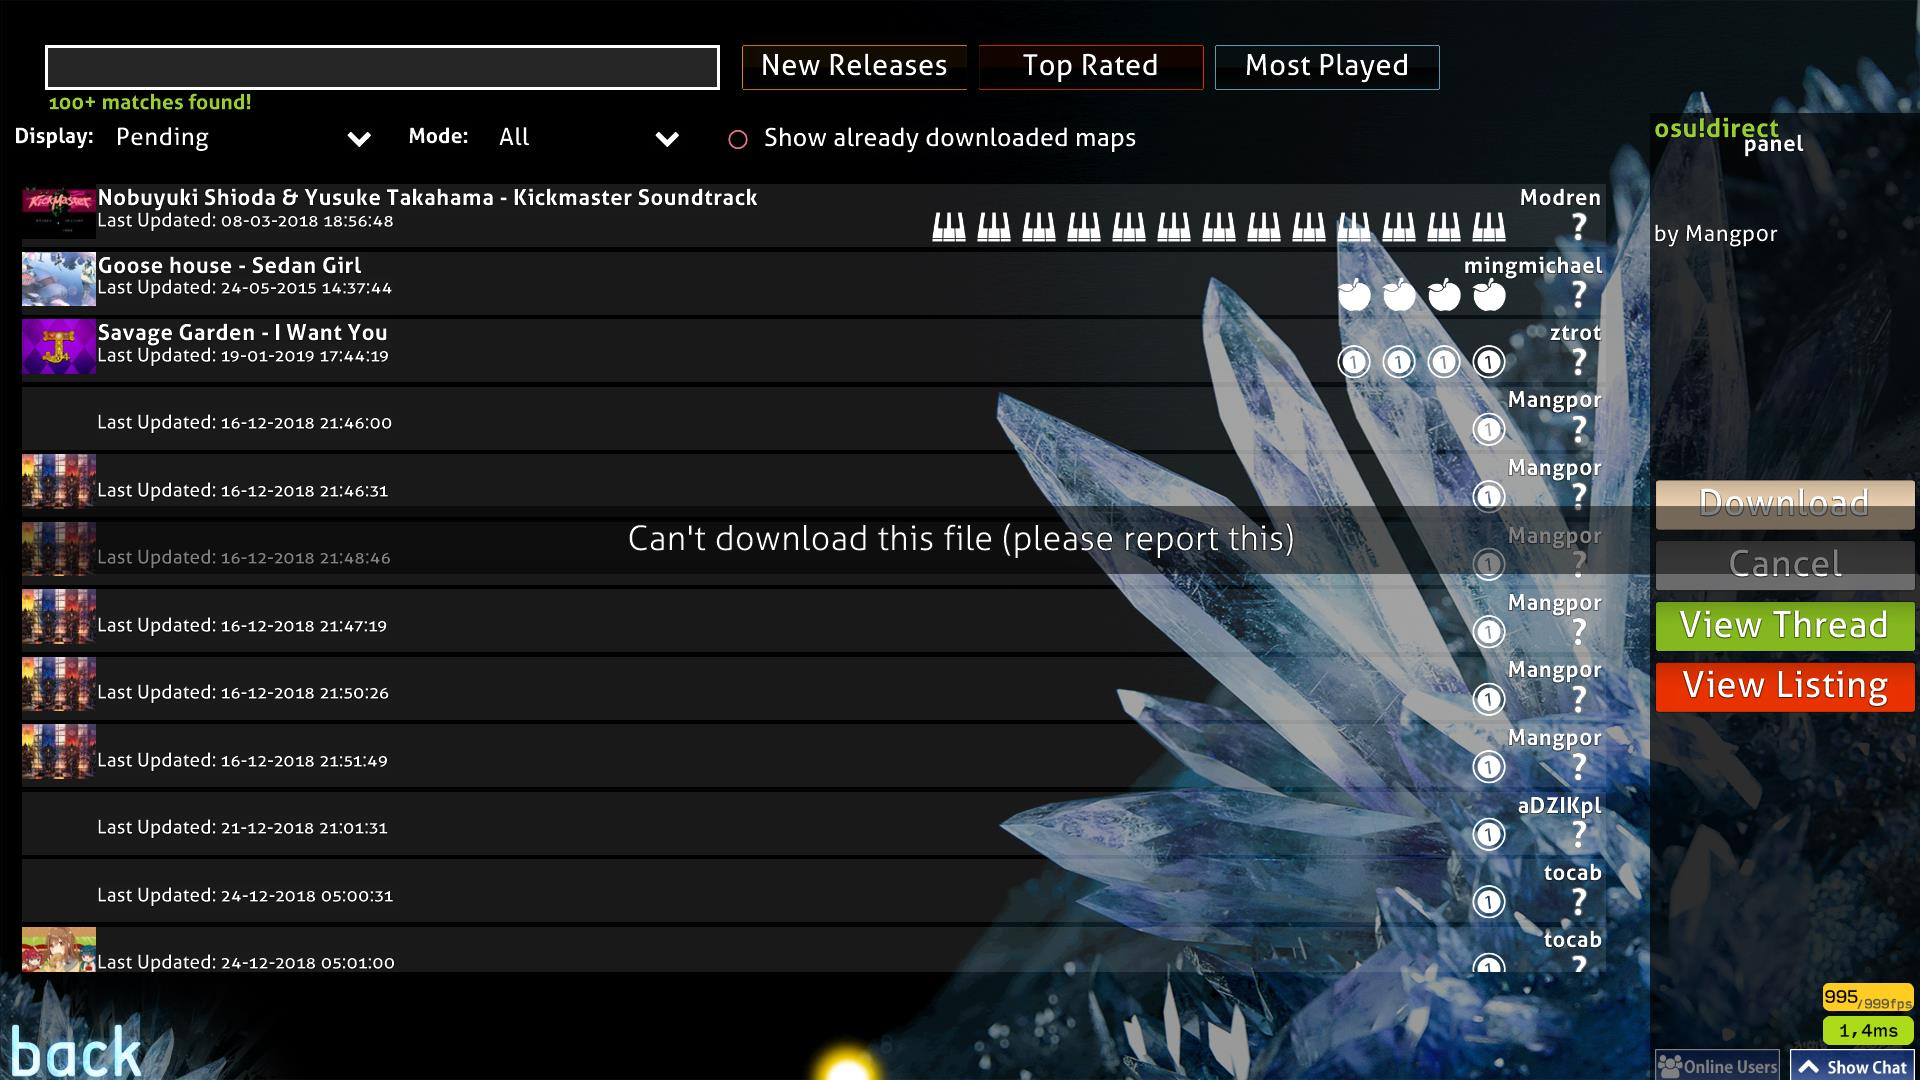The image size is (1920, 1080).
Task: Click the mania piano difficulty icon on Kickmaster Soundtrack
Action: [x=945, y=226]
